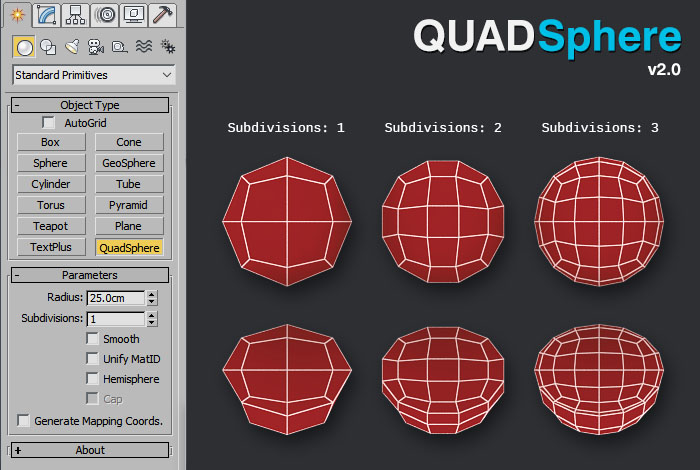Open the Utilities hammer tab
The image size is (700, 470).
tap(163, 14)
